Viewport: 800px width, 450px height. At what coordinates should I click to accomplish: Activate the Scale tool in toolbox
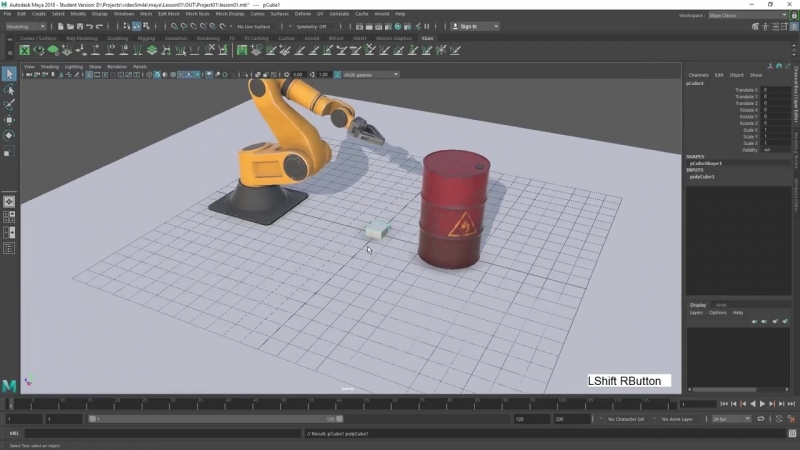coord(9,151)
